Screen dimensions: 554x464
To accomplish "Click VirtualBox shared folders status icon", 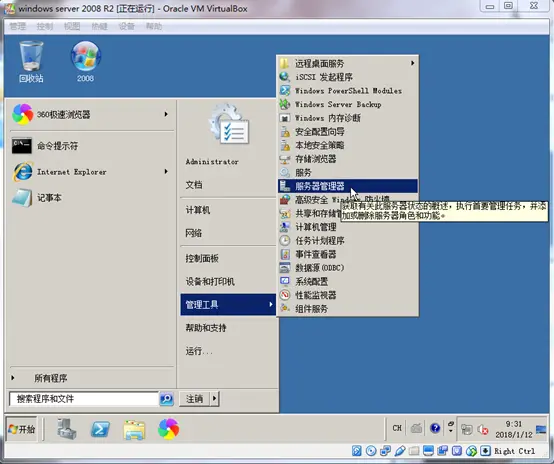I will pos(414,451).
